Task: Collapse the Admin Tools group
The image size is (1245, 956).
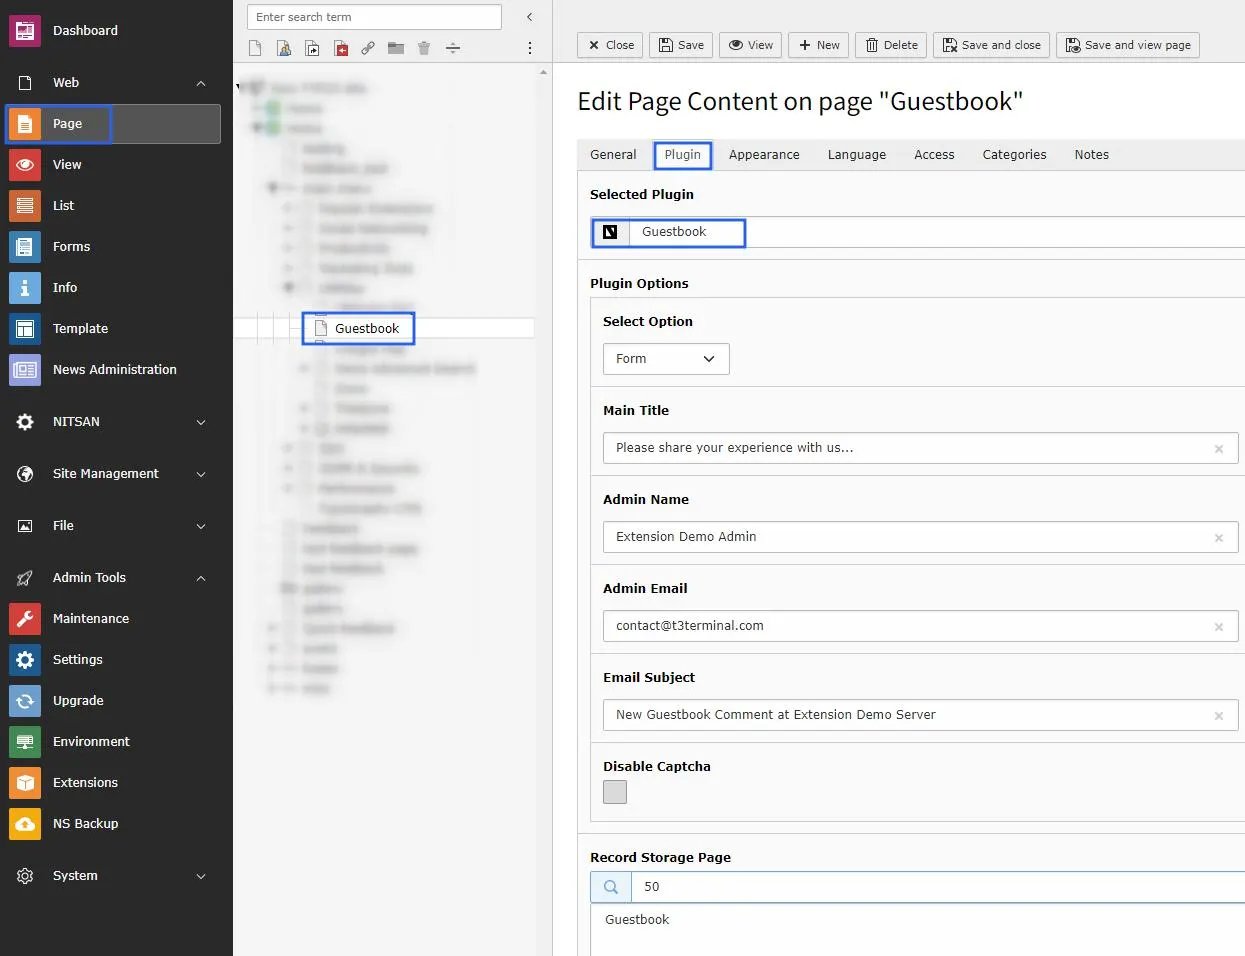Action: click(201, 578)
